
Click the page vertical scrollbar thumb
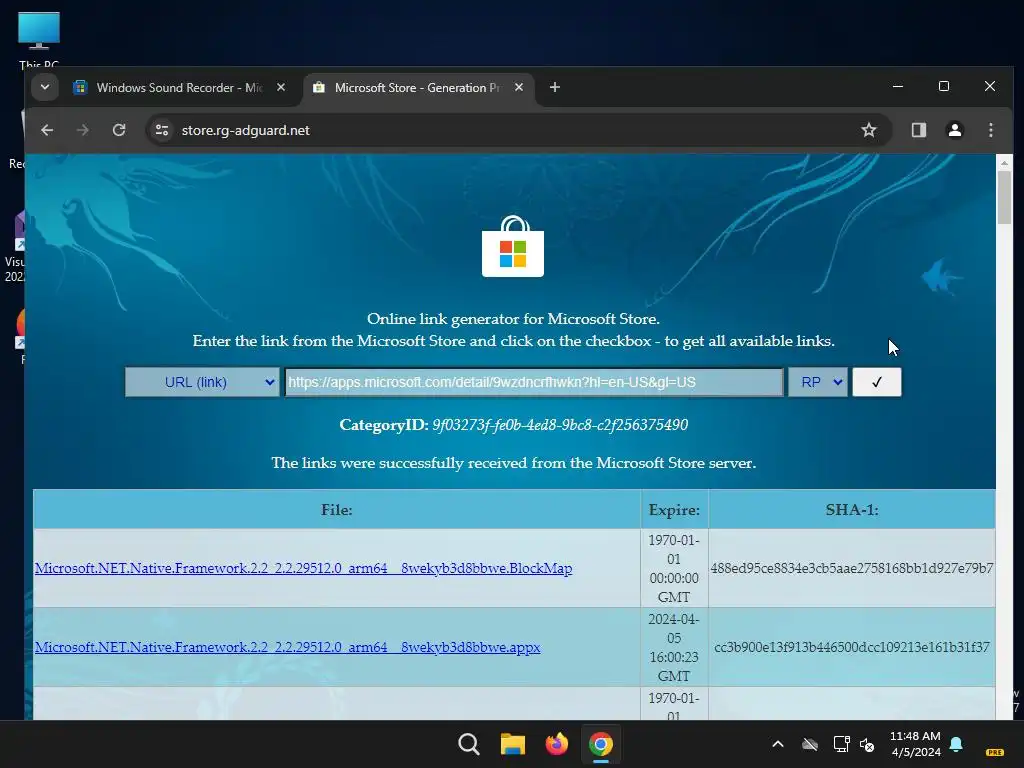[x=1004, y=197]
